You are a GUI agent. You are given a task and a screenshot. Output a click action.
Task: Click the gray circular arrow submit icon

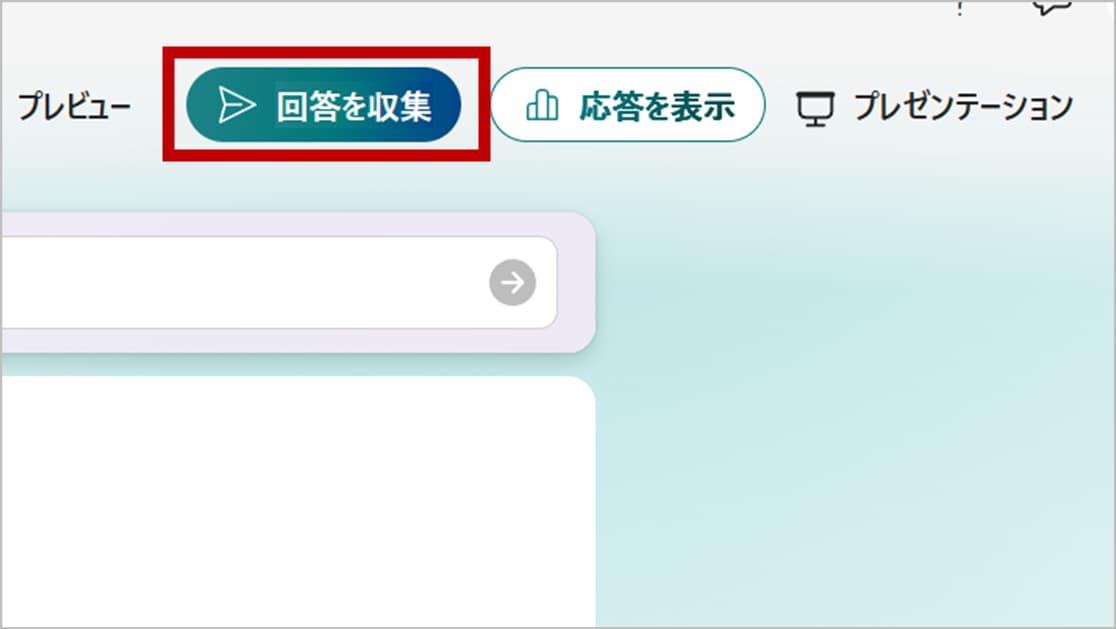point(512,282)
